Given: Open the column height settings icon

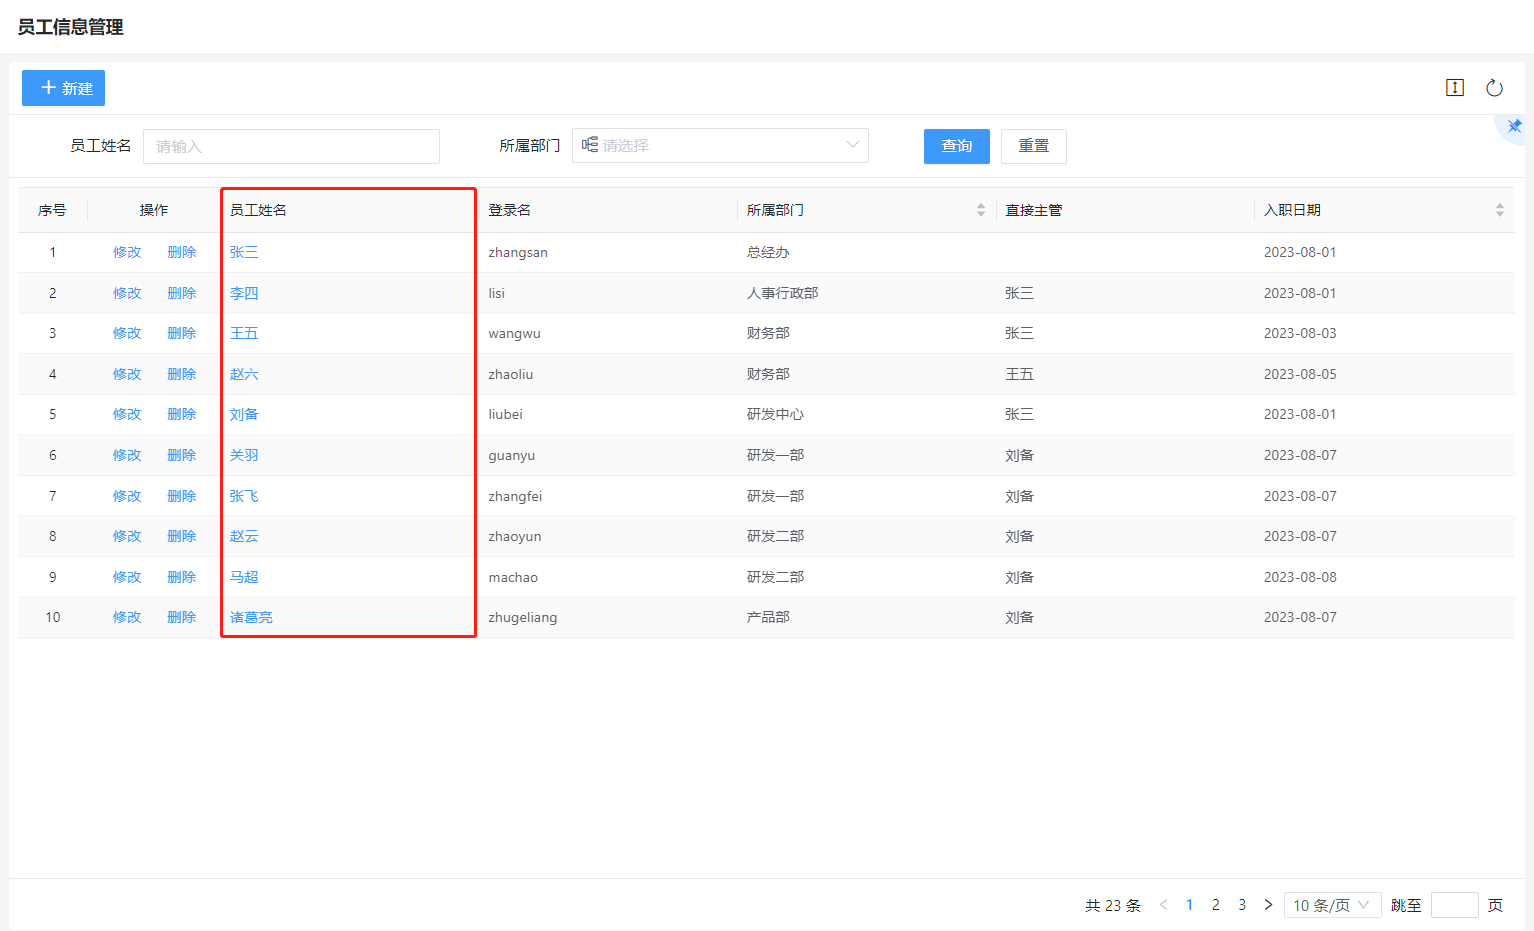Looking at the screenshot, I should [x=1455, y=88].
